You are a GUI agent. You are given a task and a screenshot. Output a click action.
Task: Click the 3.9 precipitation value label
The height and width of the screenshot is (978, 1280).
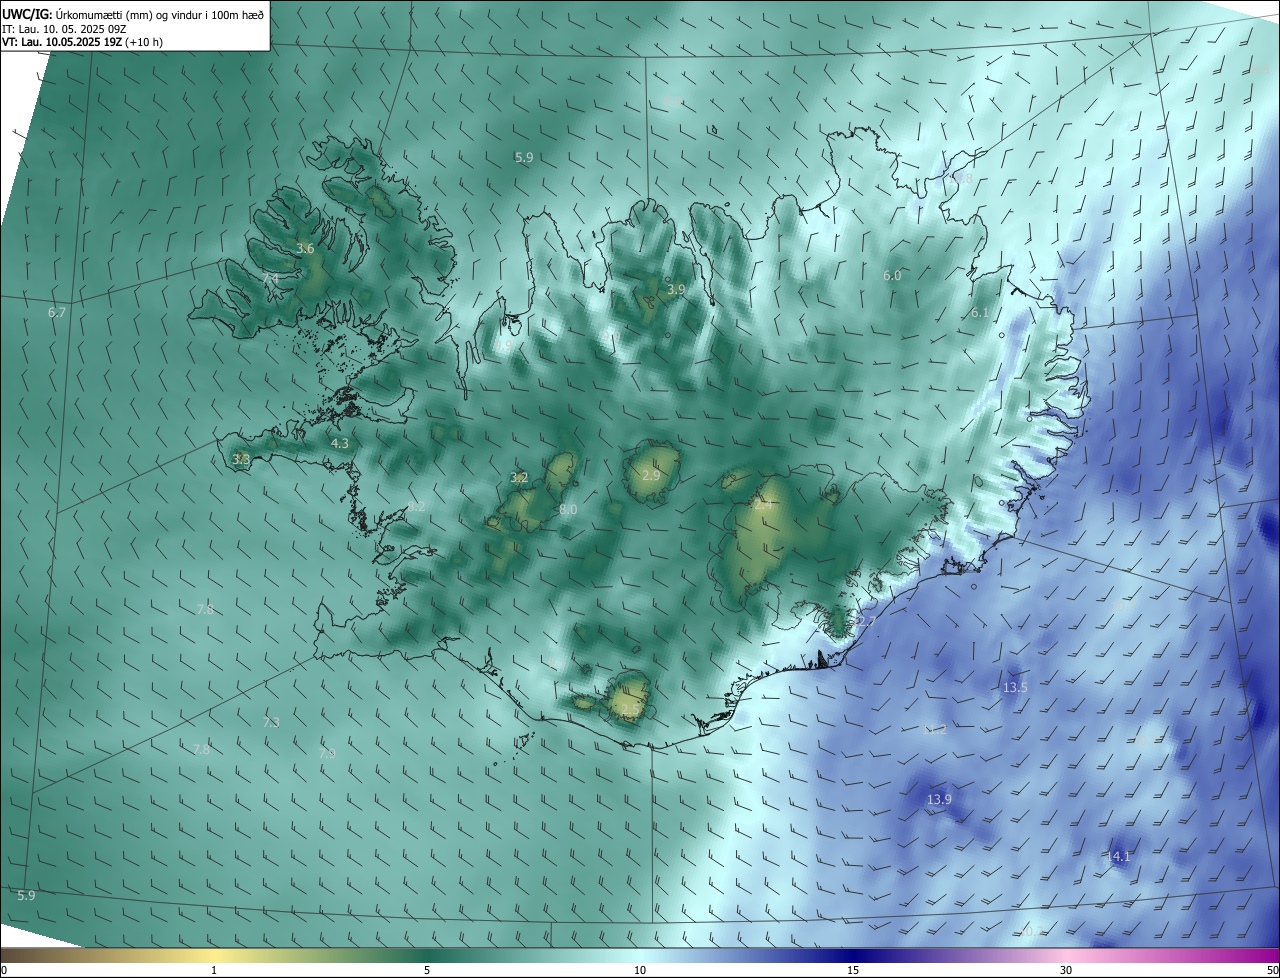676,290
